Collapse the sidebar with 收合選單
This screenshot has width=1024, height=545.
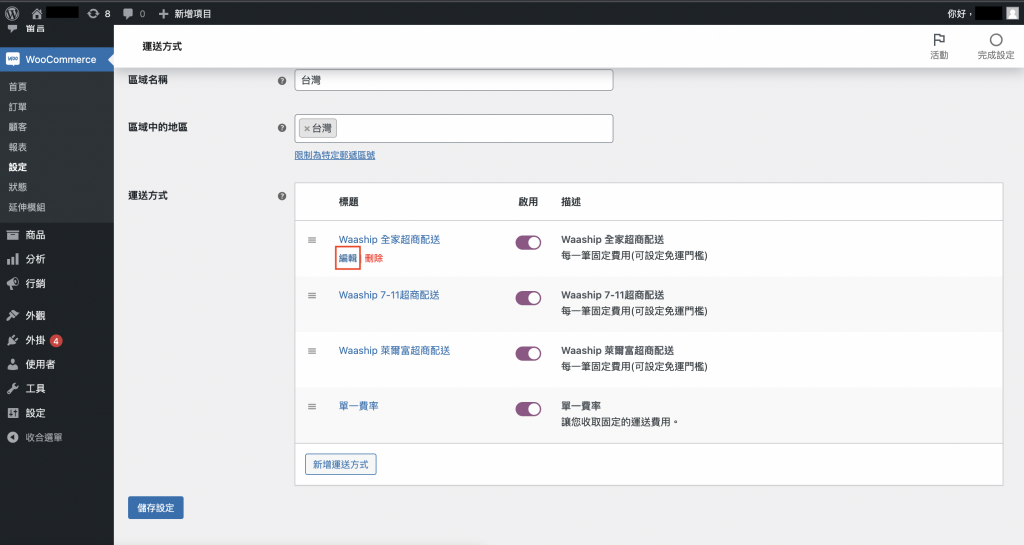(x=43, y=437)
